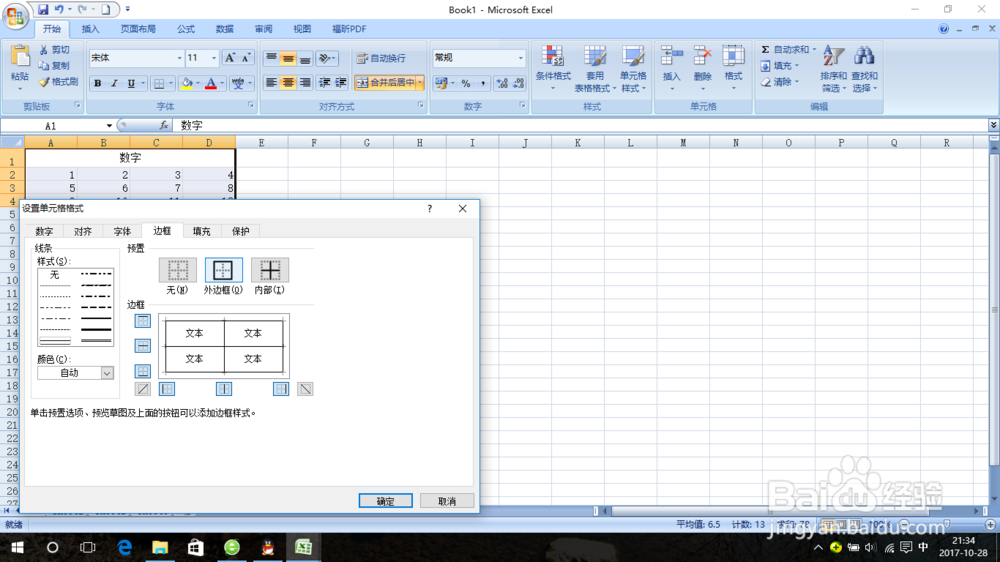Increase font size with large A
This screenshot has height=562, width=1000.
click(x=230, y=58)
